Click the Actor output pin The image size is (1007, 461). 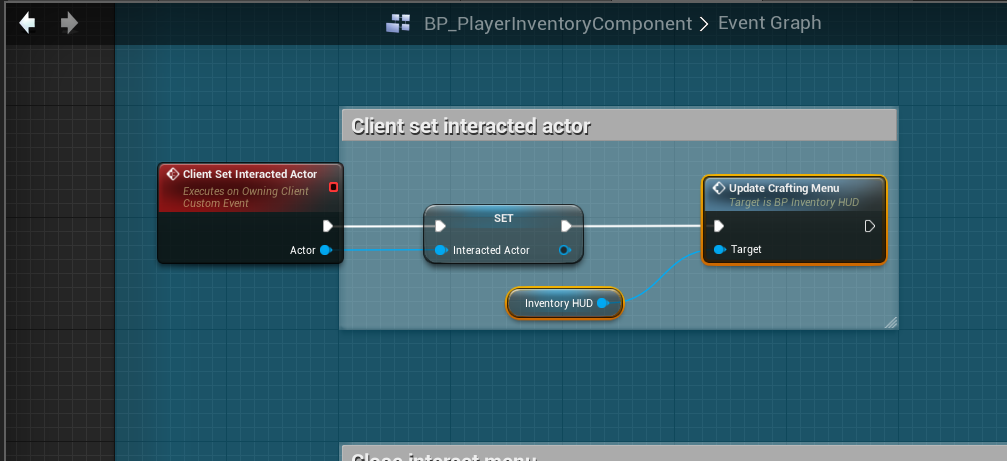326,250
